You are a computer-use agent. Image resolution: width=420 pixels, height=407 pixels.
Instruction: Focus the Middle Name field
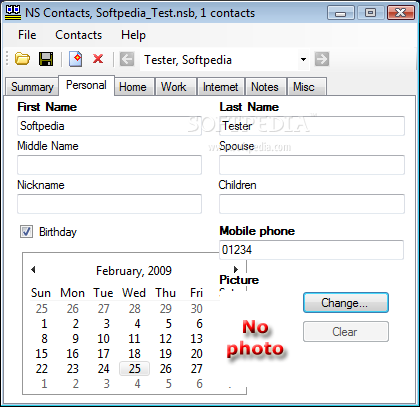(x=109, y=165)
